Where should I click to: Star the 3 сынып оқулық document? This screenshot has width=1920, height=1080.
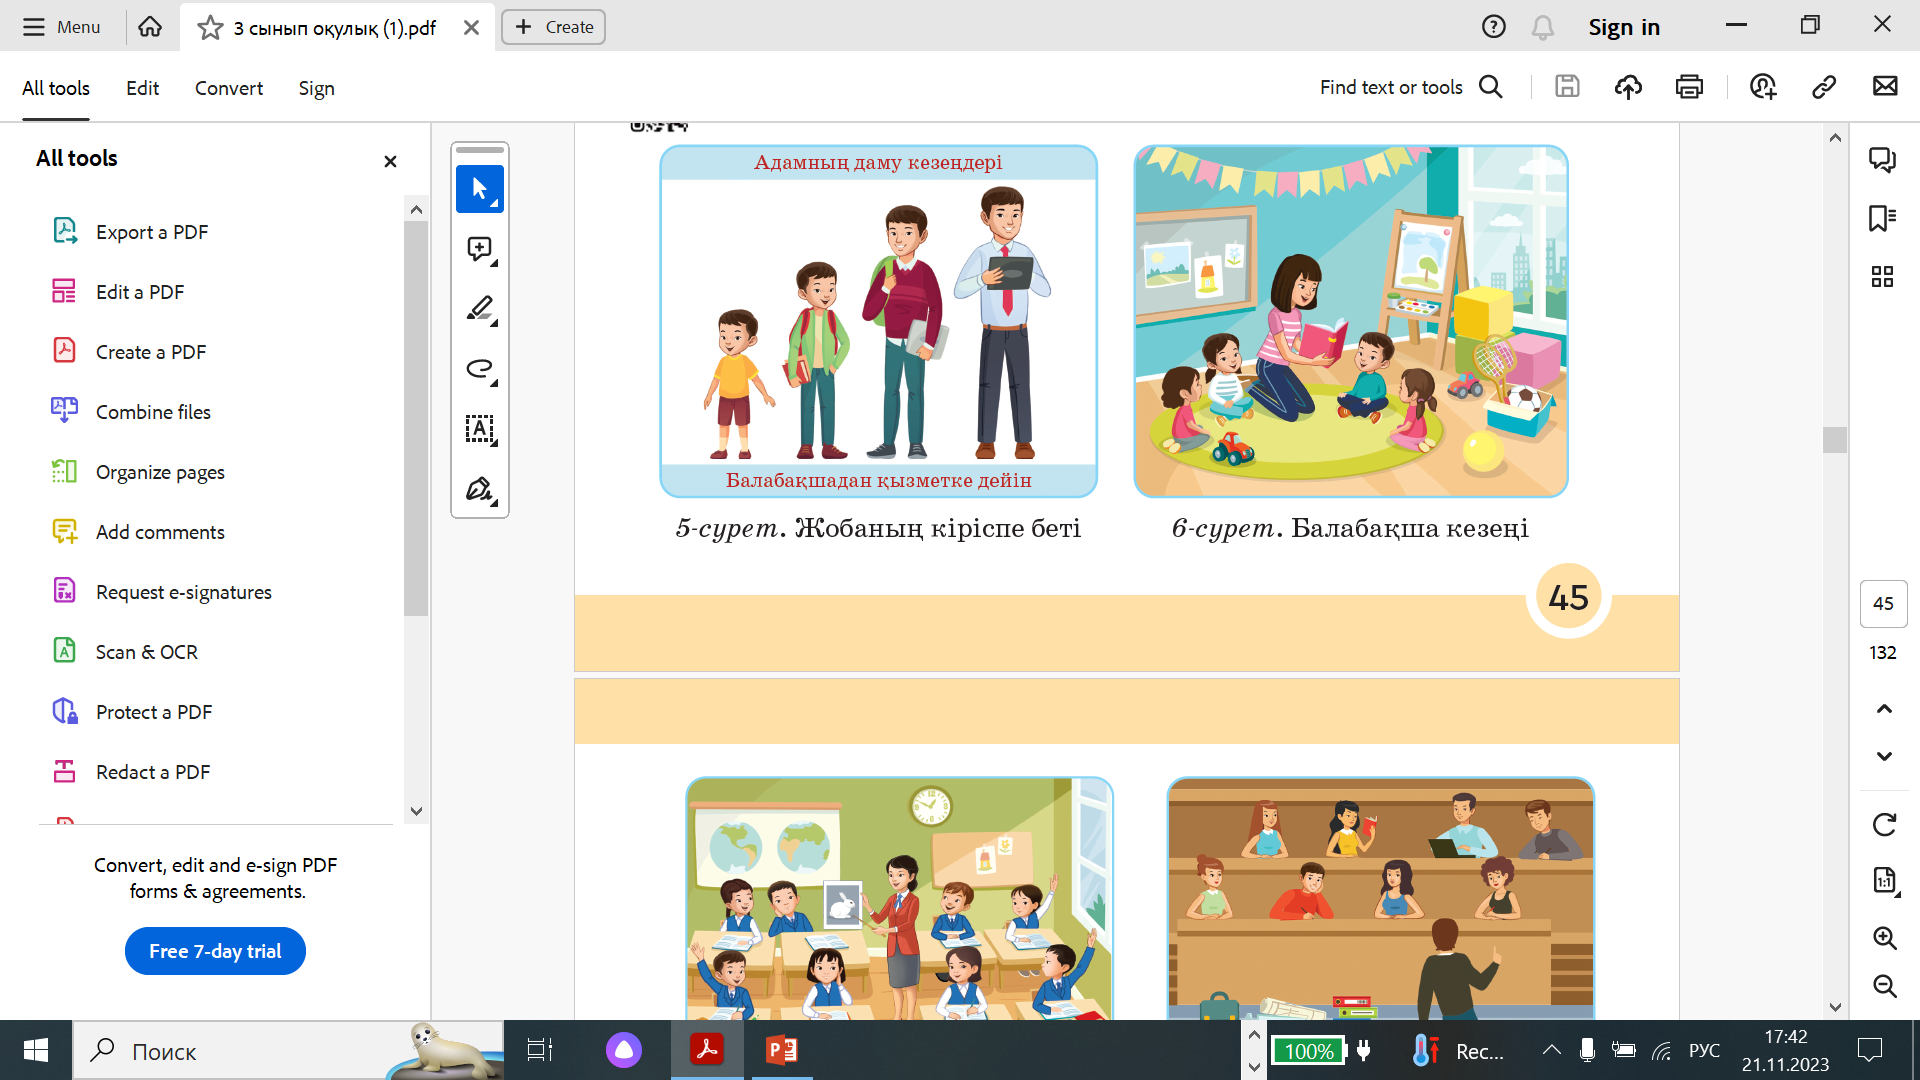tap(210, 28)
